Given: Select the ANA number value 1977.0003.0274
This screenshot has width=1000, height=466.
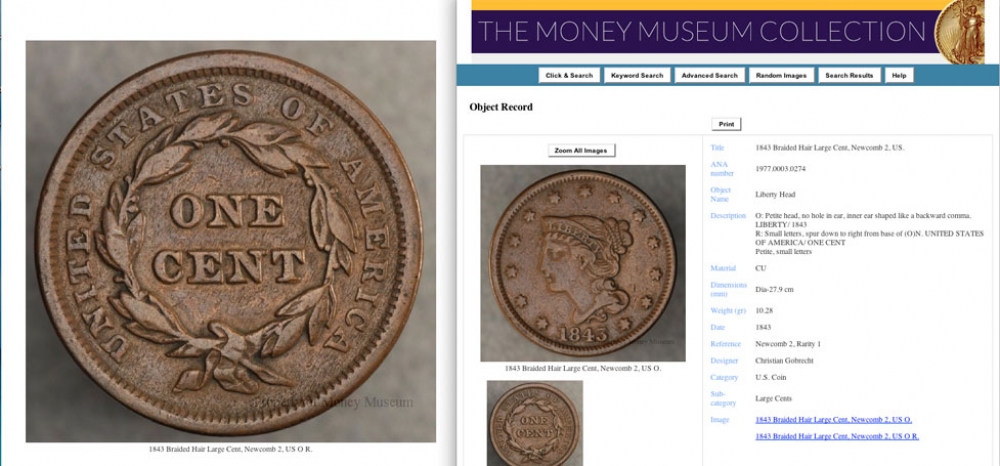Looking at the screenshot, I should (x=781, y=169).
